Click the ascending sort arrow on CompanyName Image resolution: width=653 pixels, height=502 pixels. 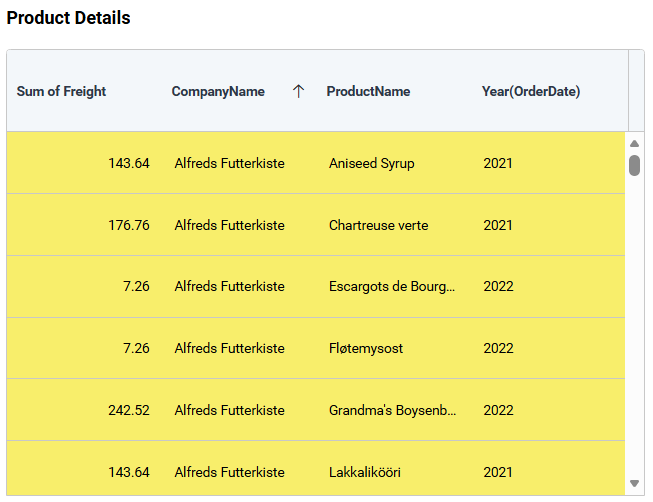tap(298, 91)
